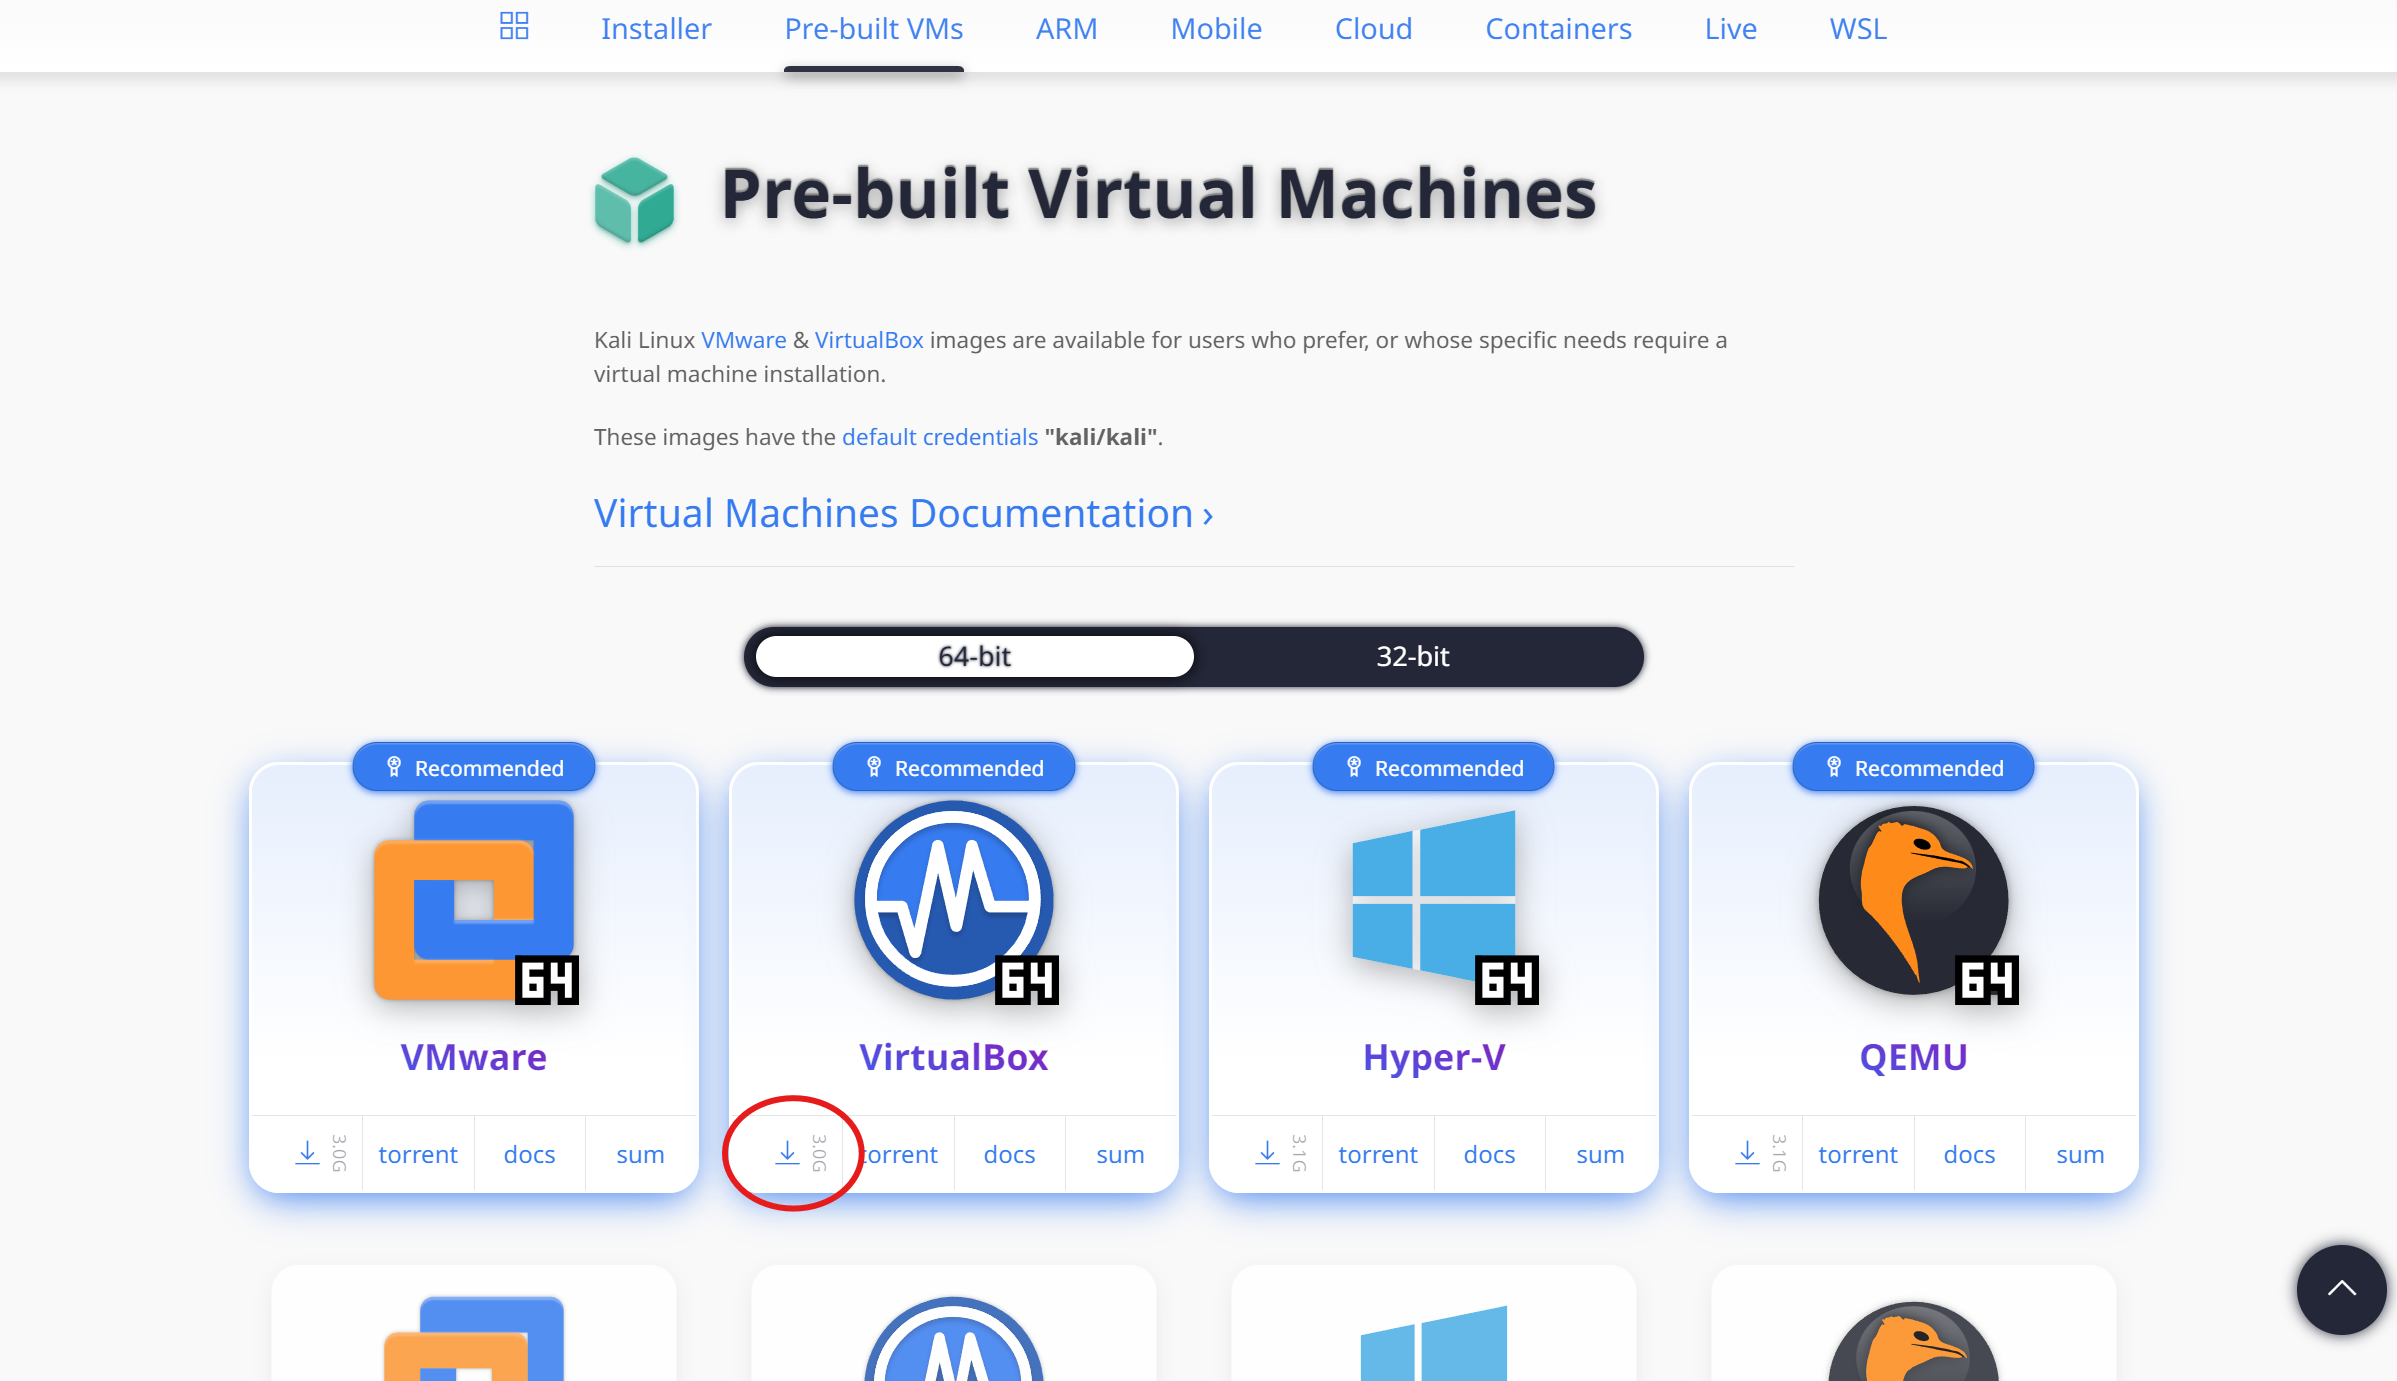The width and height of the screenshot is (2397, 1381).
Task: Switch to the WSL tab
Action: pos(1857,29)
